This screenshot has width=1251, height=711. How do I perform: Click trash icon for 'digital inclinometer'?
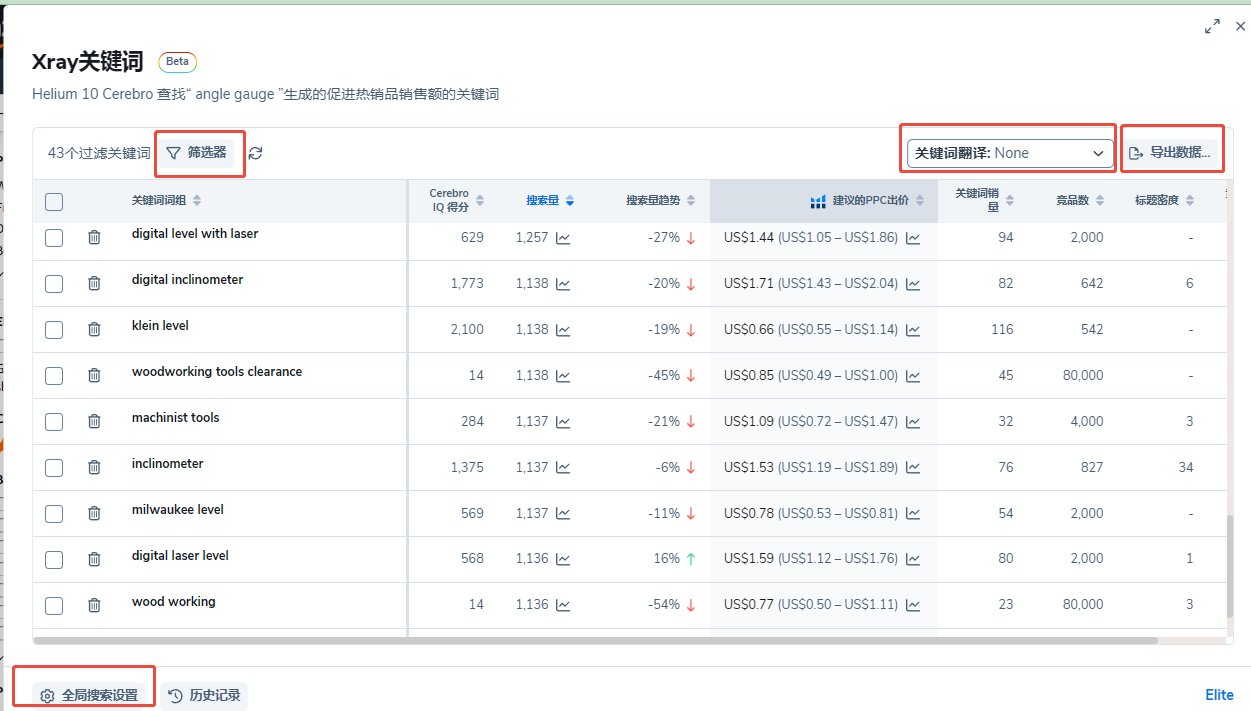pyautogui.click(x=94, y=283)
